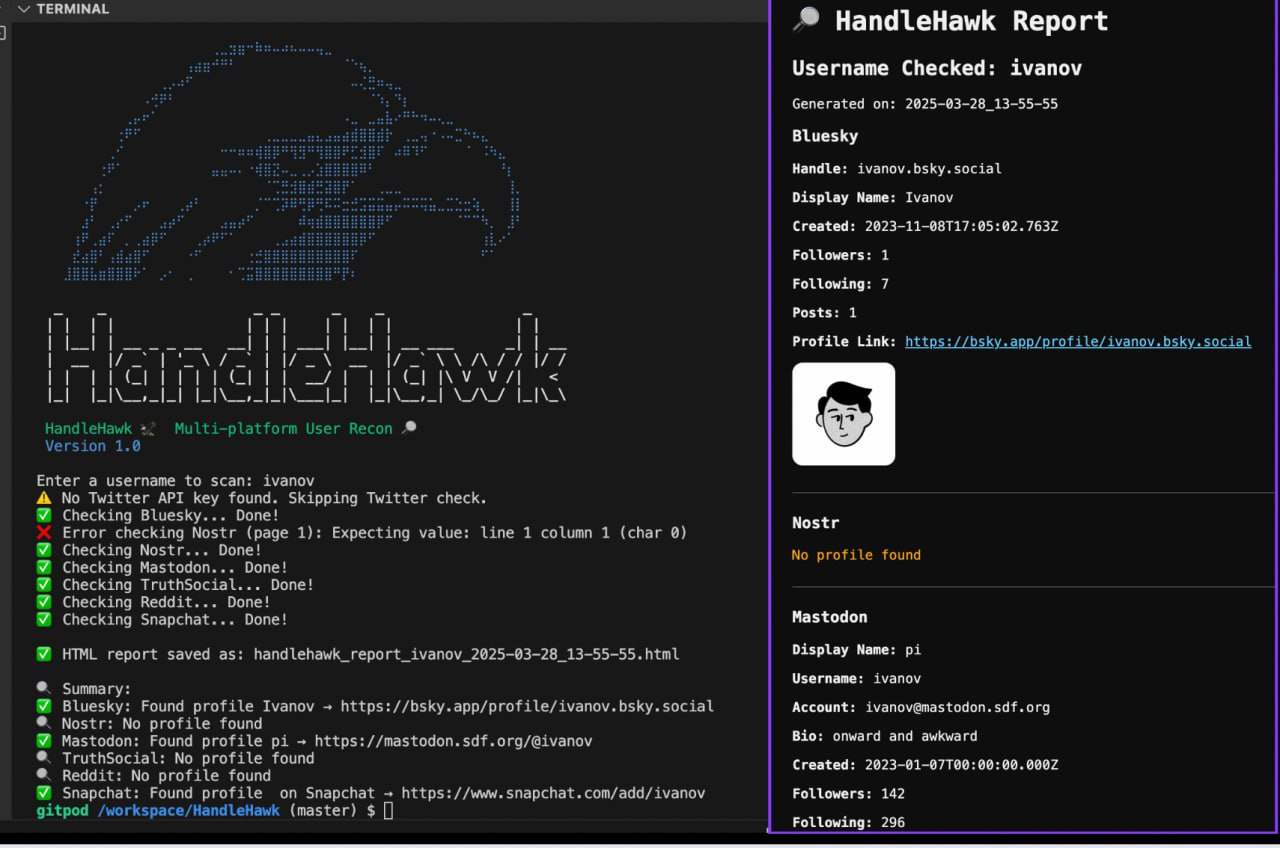This screenshot has height=848, width=1280.
Task: Click the magnifying glass icon in report title
Action: [x=806, y=20]
